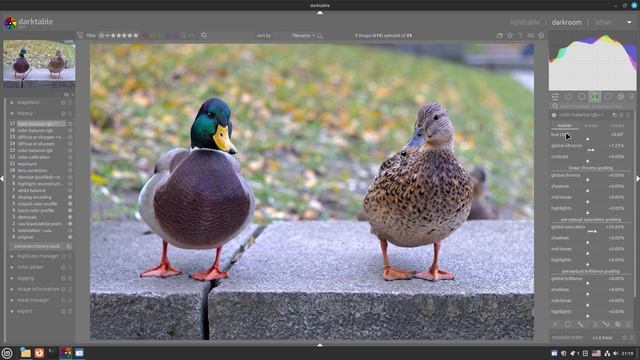Open the terminal from the taskbar

(x=53, y=353)
